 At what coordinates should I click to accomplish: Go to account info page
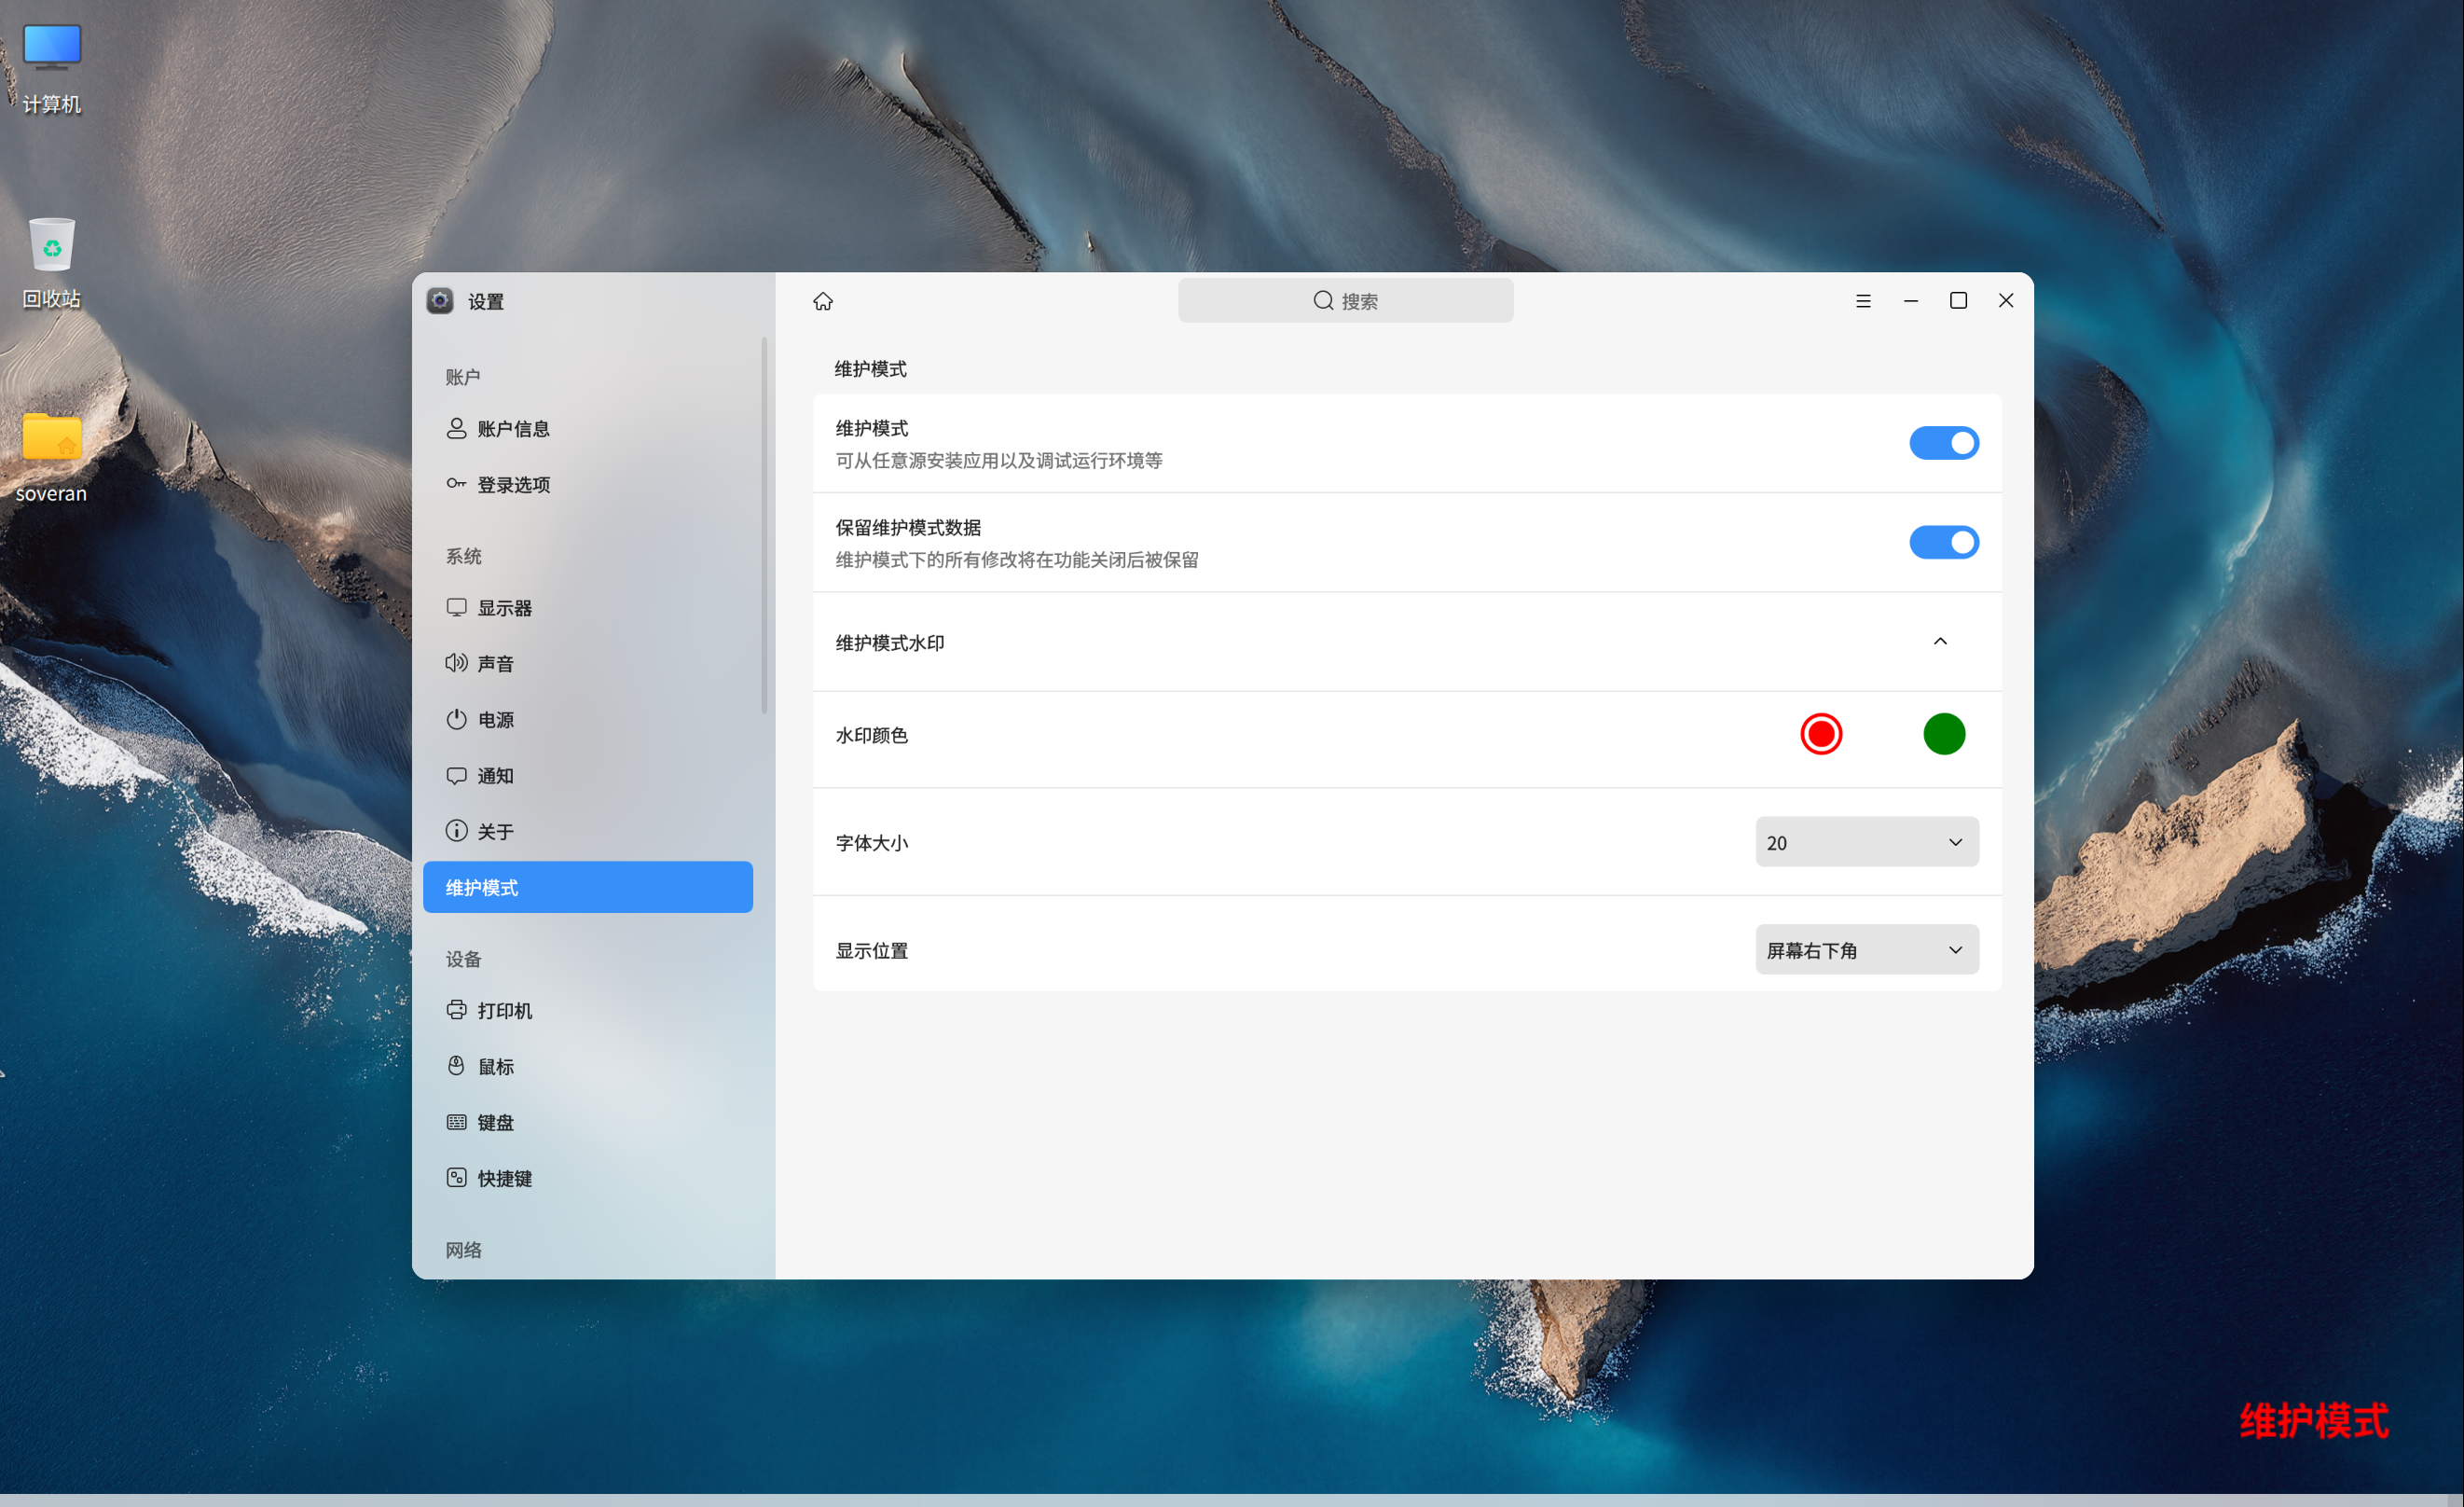(x=512, y=429)
